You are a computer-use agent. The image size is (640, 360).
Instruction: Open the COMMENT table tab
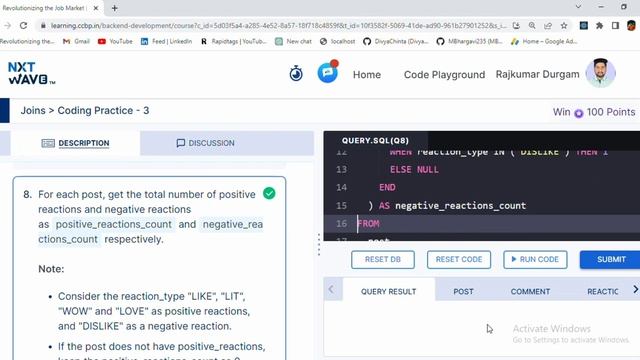coord(530,291)
